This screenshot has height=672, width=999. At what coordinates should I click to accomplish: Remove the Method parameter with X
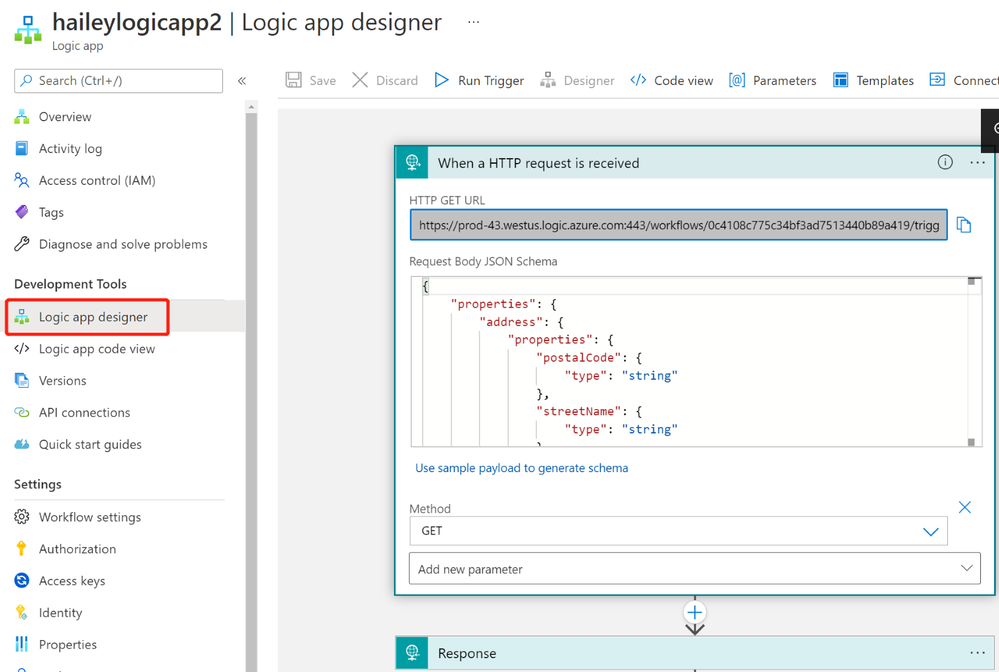pos(964,508)
